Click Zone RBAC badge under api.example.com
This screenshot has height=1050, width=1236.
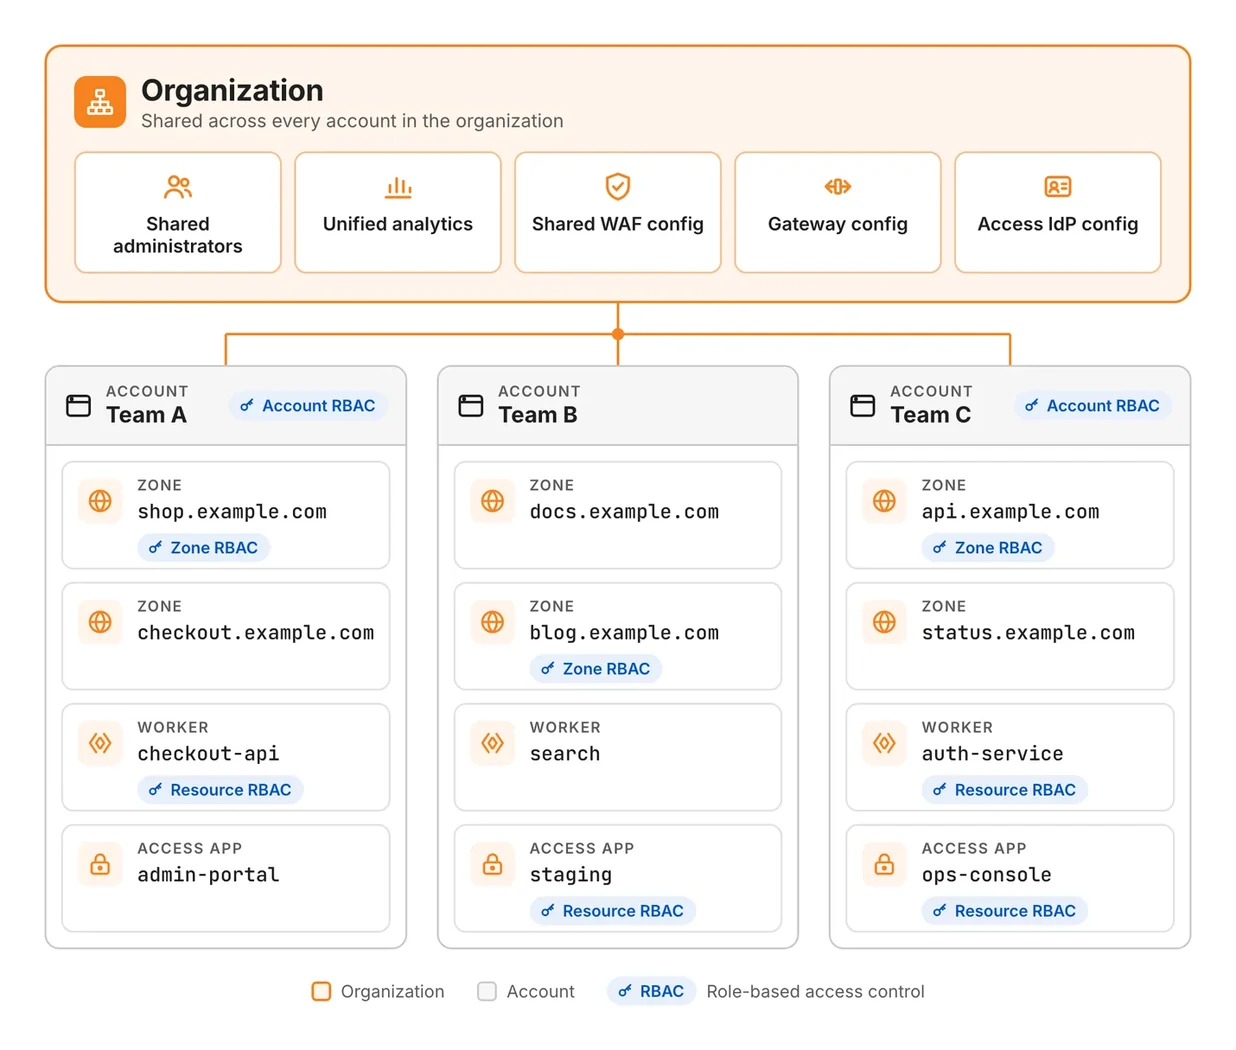pos(988,547)
